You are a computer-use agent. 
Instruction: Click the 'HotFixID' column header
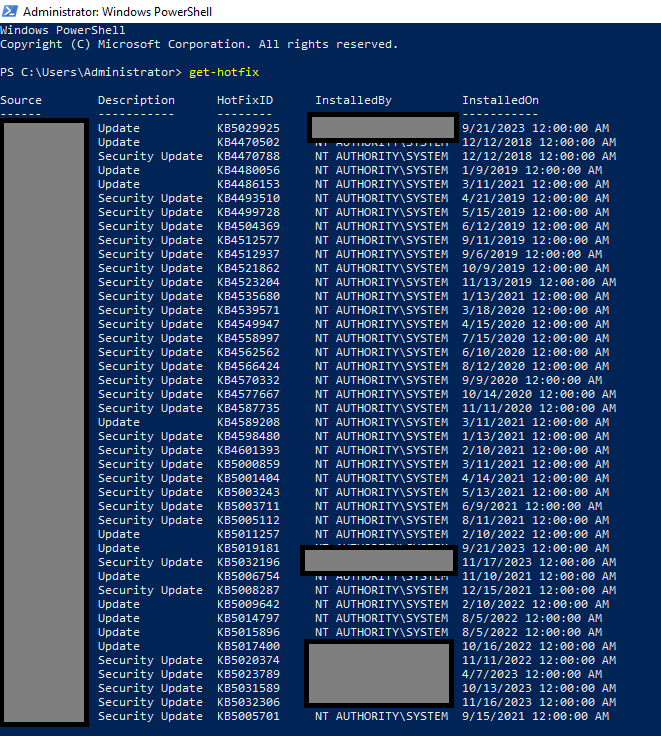pos(245,100)
